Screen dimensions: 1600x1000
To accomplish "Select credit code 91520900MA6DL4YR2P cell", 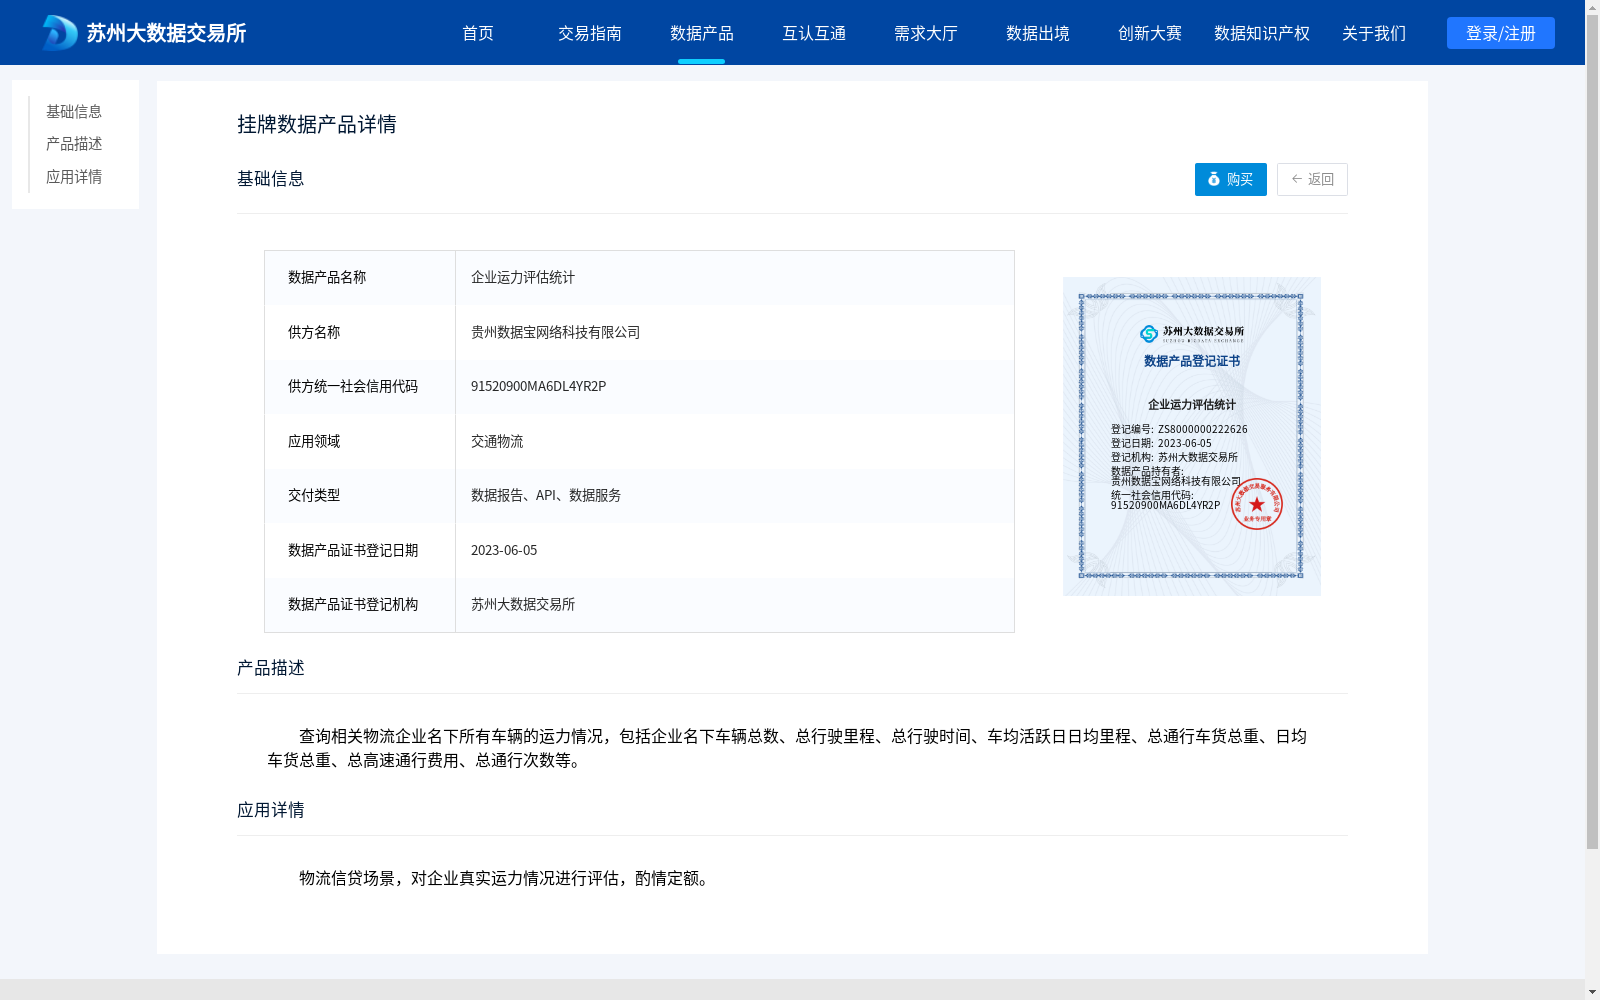I will (735, 387).
